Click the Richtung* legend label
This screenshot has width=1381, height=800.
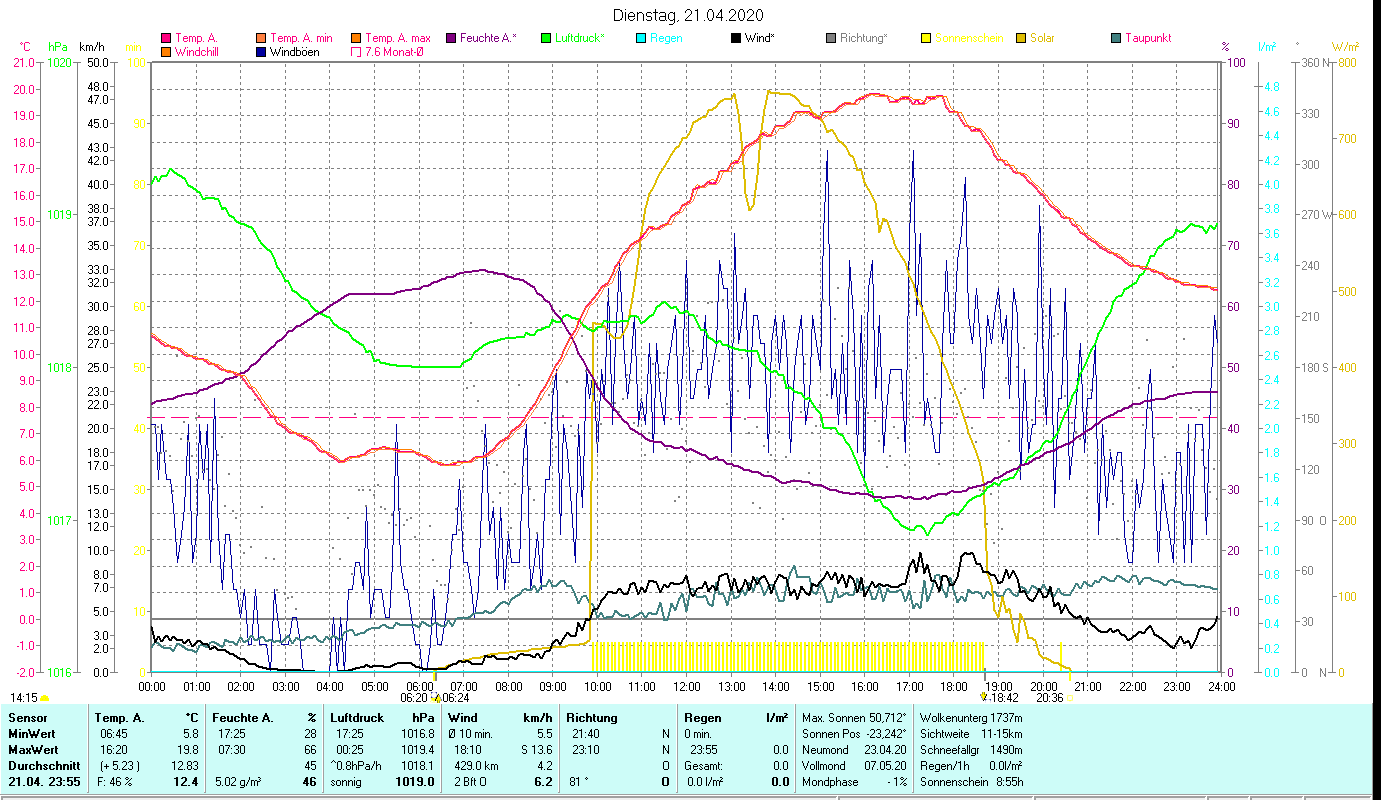863,39
